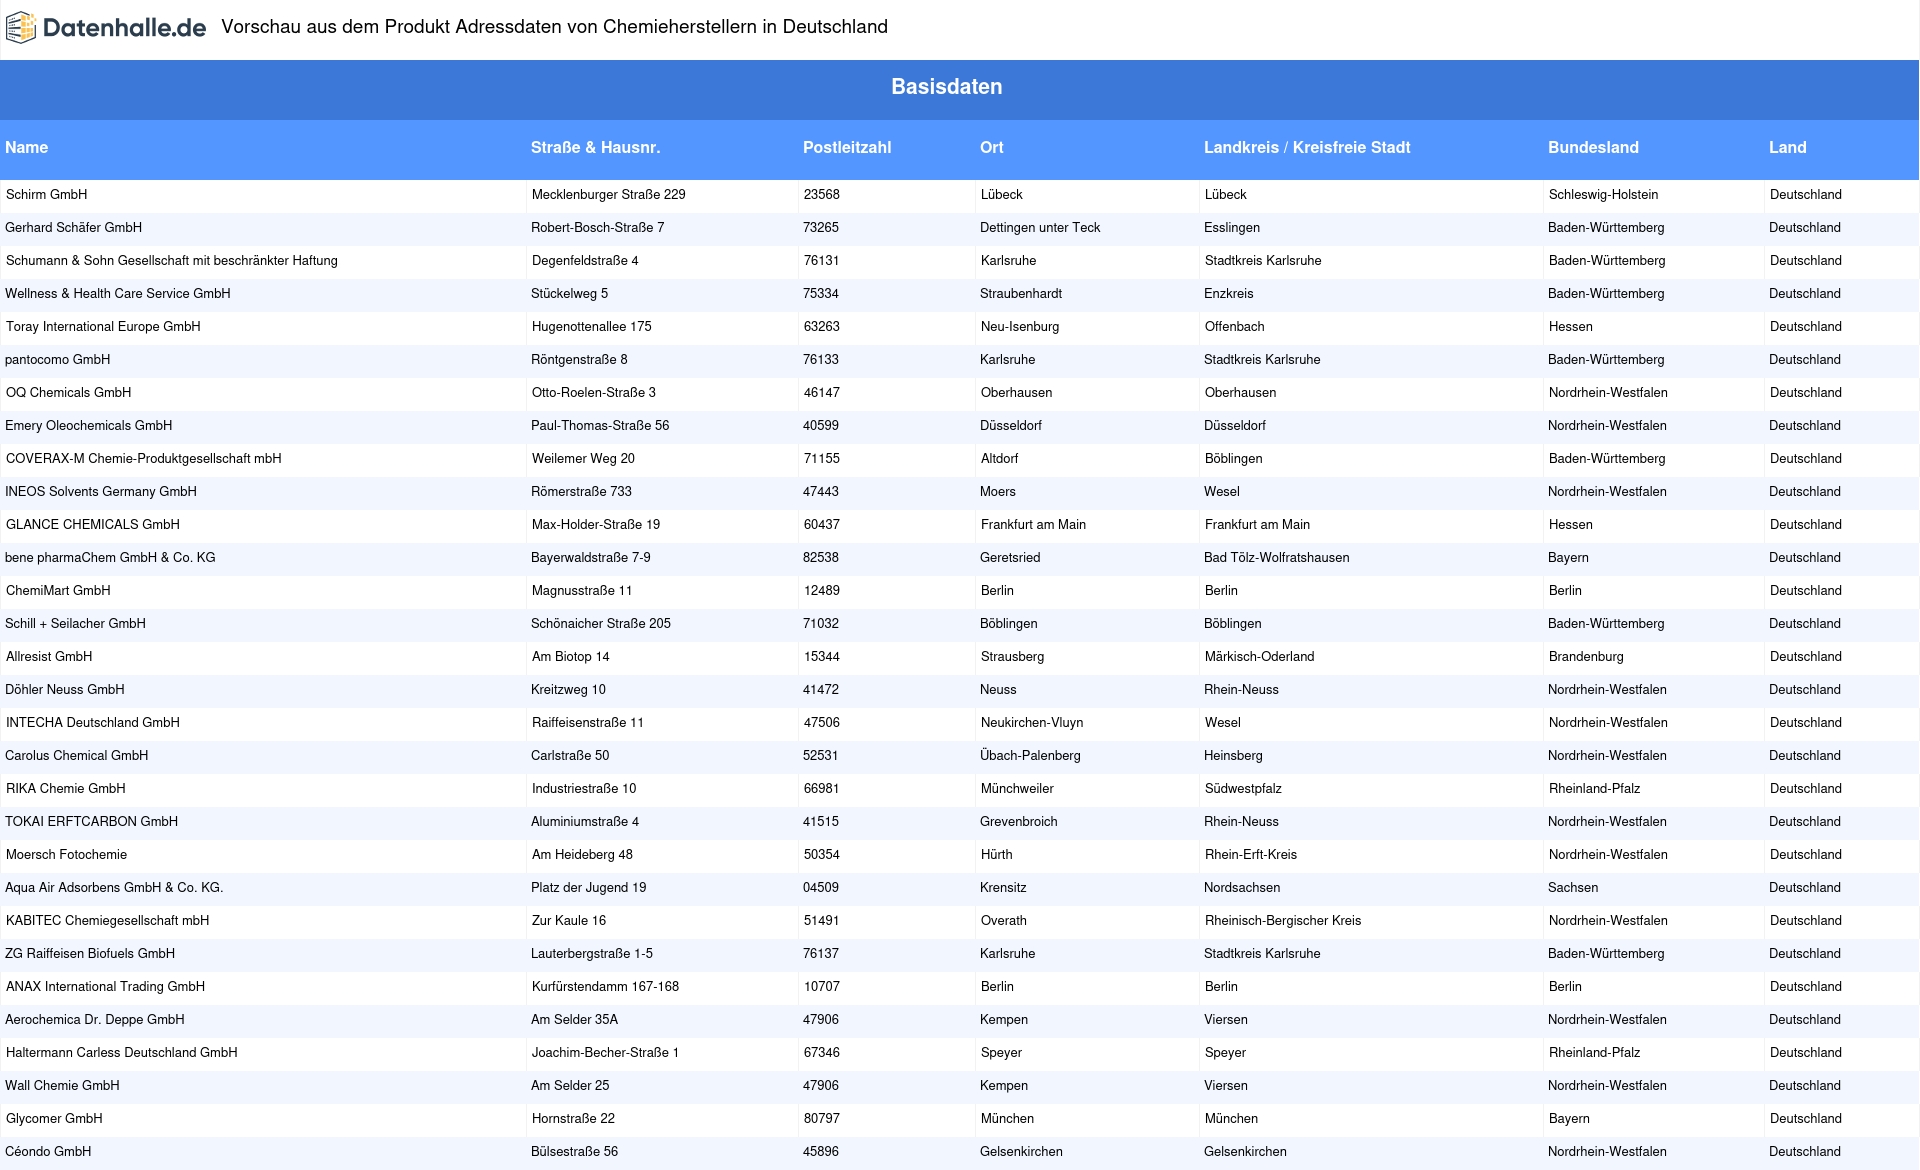Click the Straße & Hausnr. column header
The height and width of the screenshot is (1170, 1920).
coord(595,148)
